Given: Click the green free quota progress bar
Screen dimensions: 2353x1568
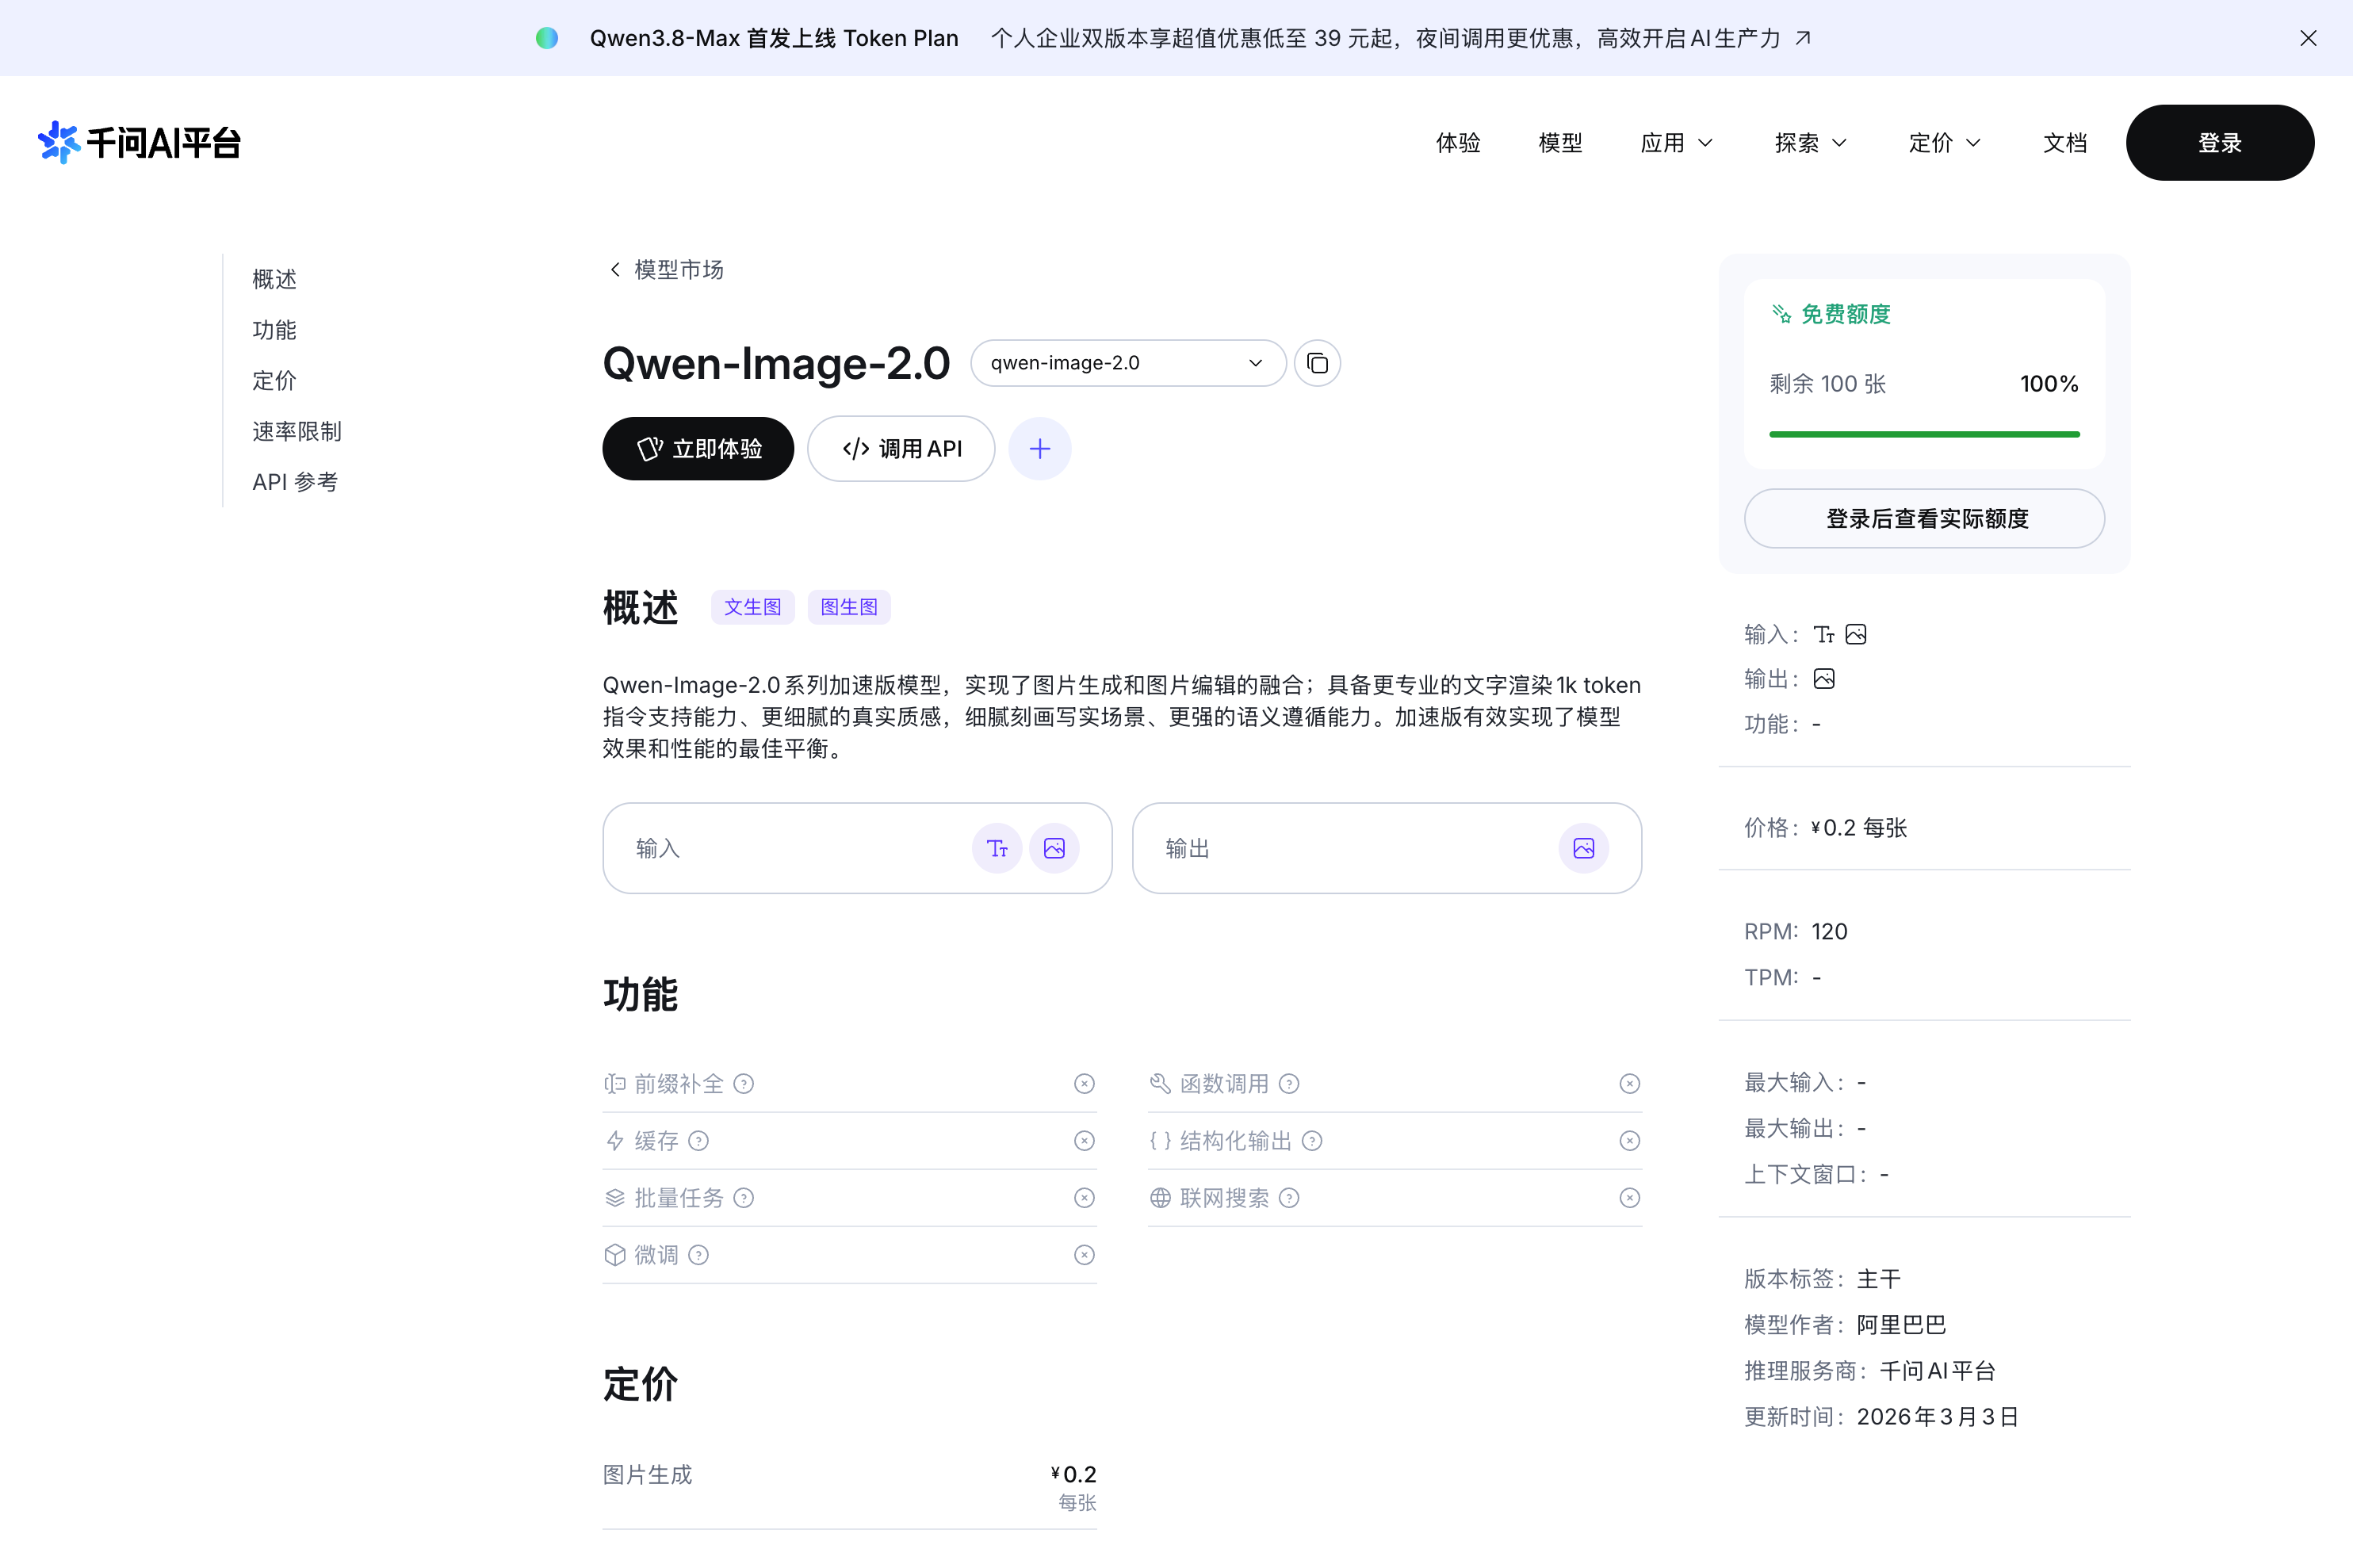Looking at the screenshot, I should 1924,434.
